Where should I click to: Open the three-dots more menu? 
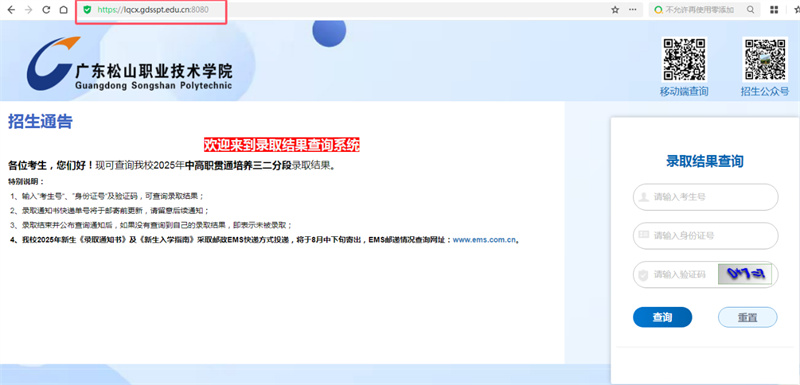(x=633, y=10)
